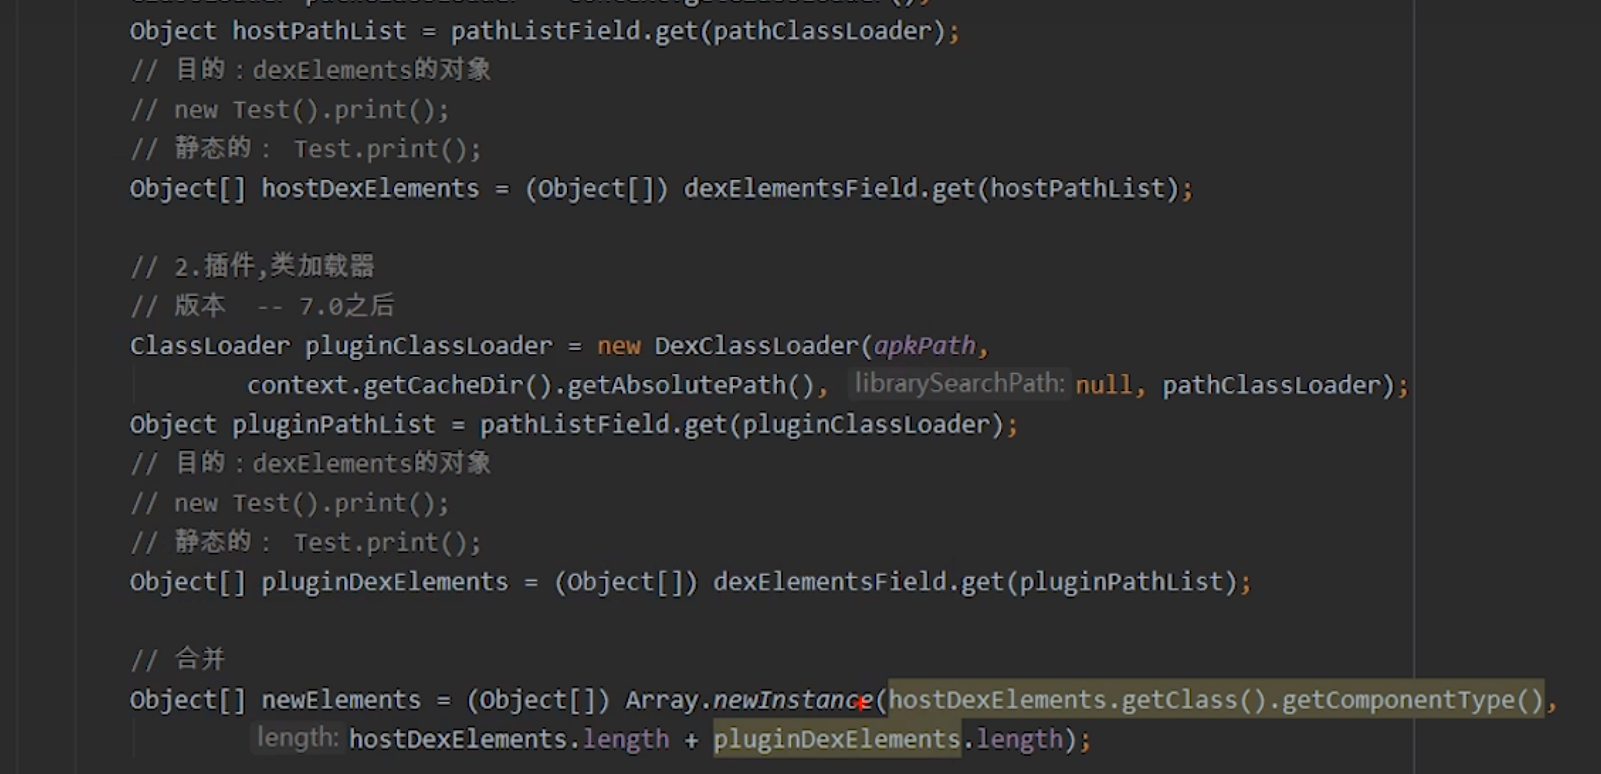Click the '// 版本 -- 7.0之后' comment
The image size is (1601, 774).
pyautogui.click(x=262, y=306)
